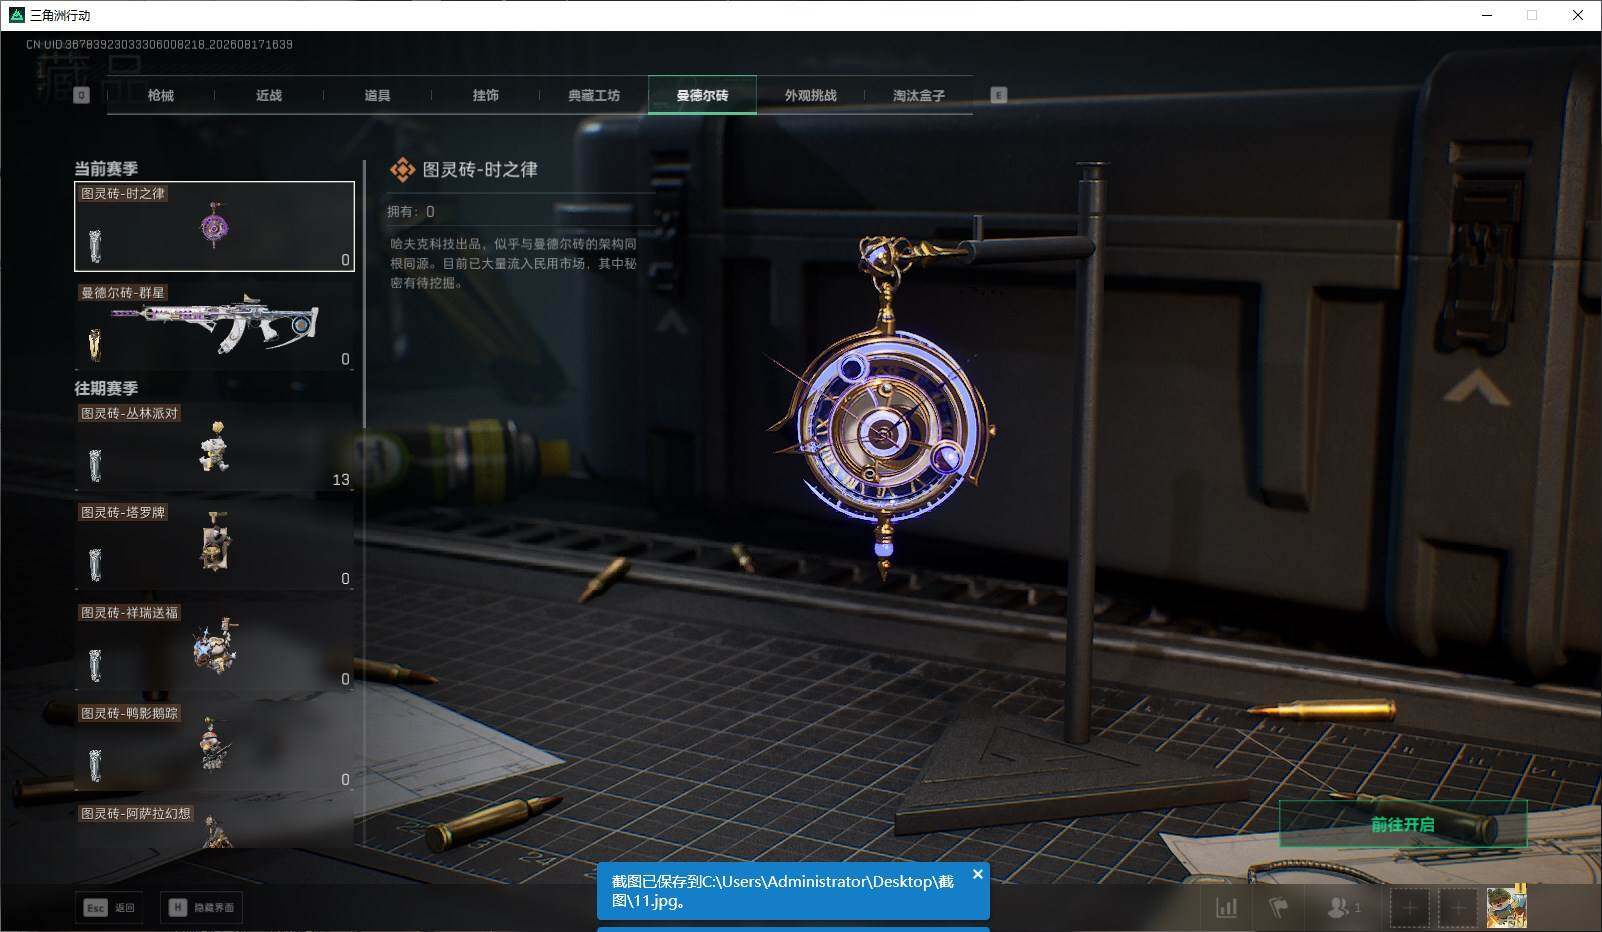Close the 三角洲行动 window

pyautogui.click(x=1578, y=15)
